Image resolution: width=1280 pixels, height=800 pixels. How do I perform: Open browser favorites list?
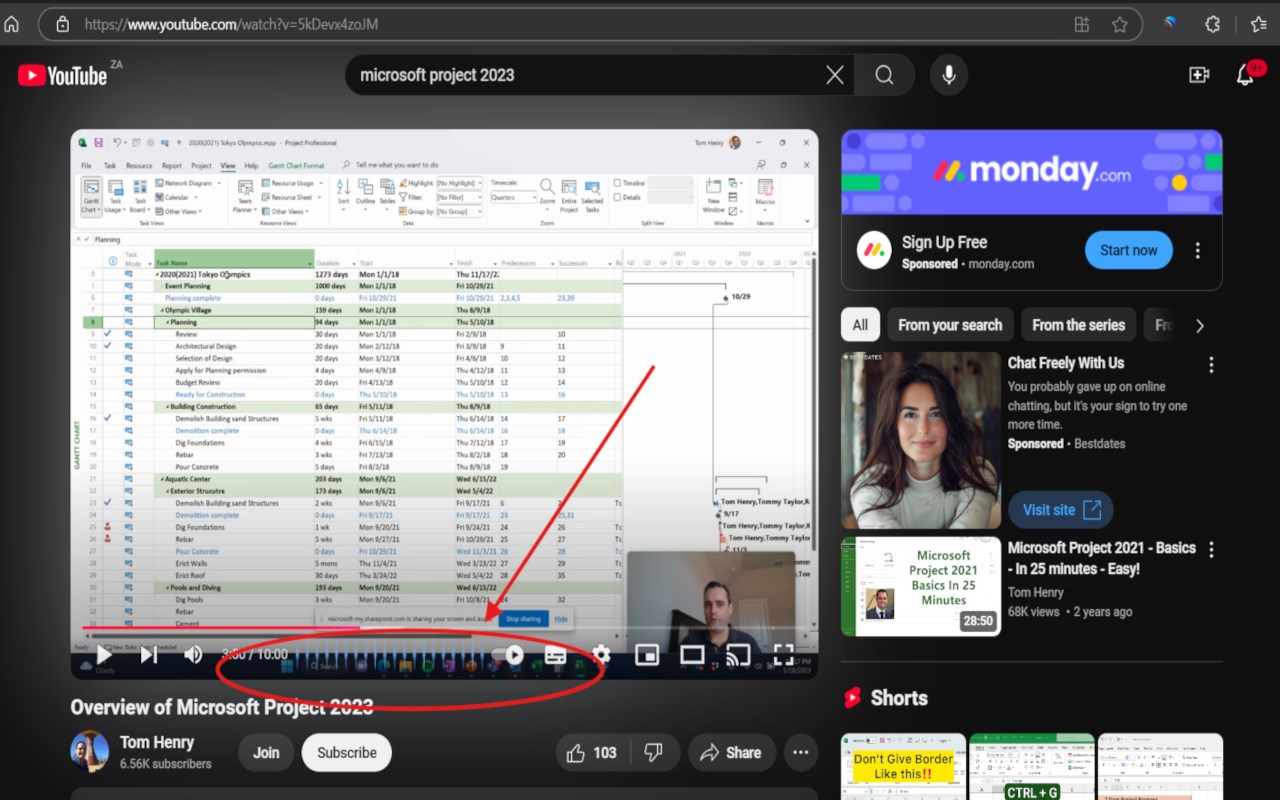point(1259,24)
